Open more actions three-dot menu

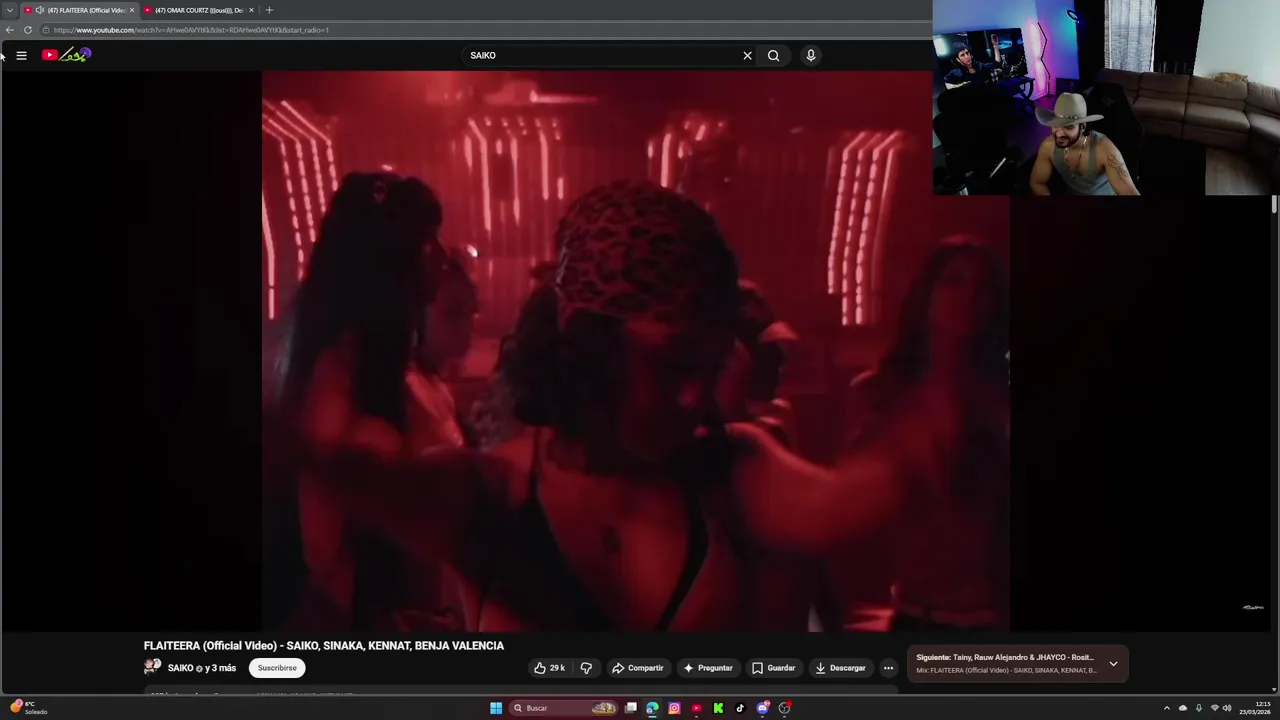point(888,668)
